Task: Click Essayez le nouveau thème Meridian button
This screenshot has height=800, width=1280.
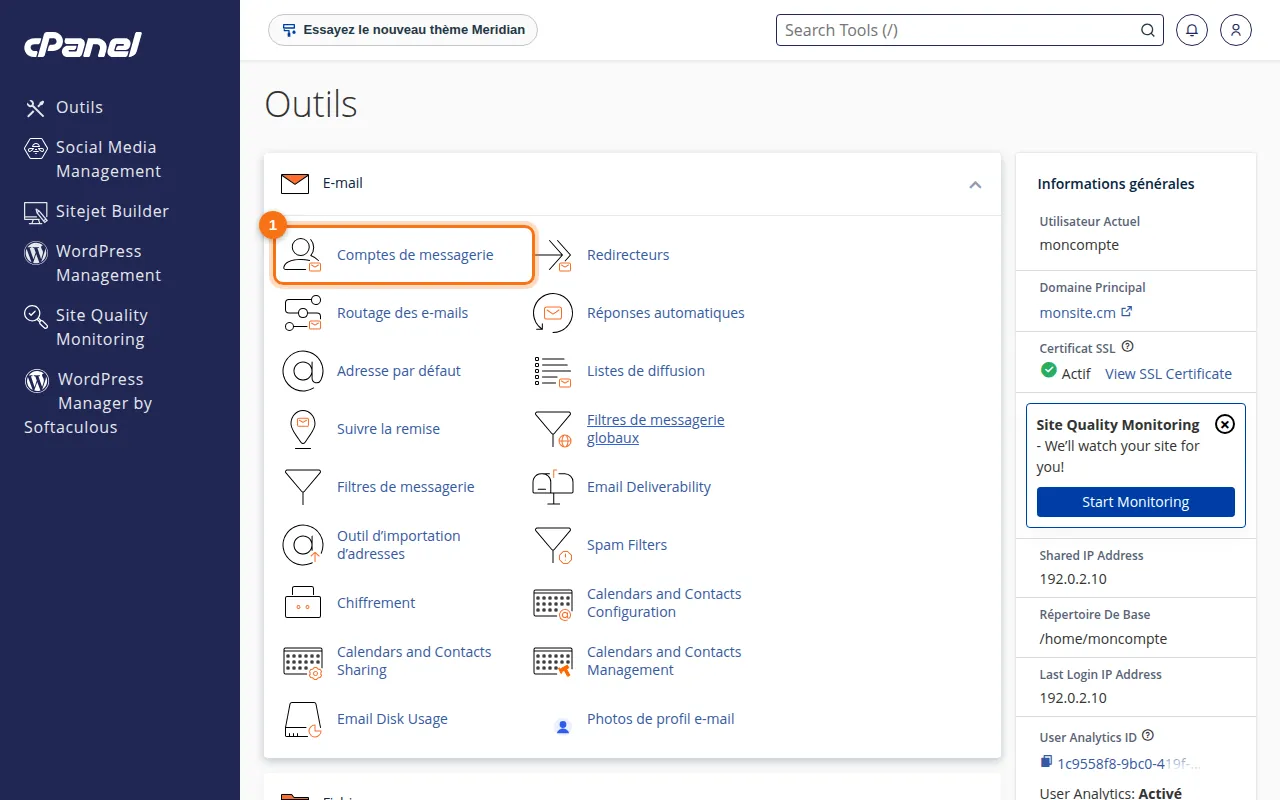Action: coord(403,30)
